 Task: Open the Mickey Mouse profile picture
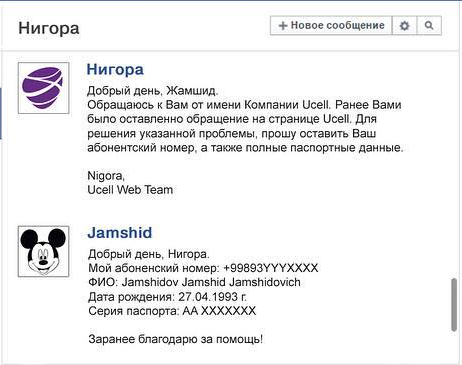[44, 251]
